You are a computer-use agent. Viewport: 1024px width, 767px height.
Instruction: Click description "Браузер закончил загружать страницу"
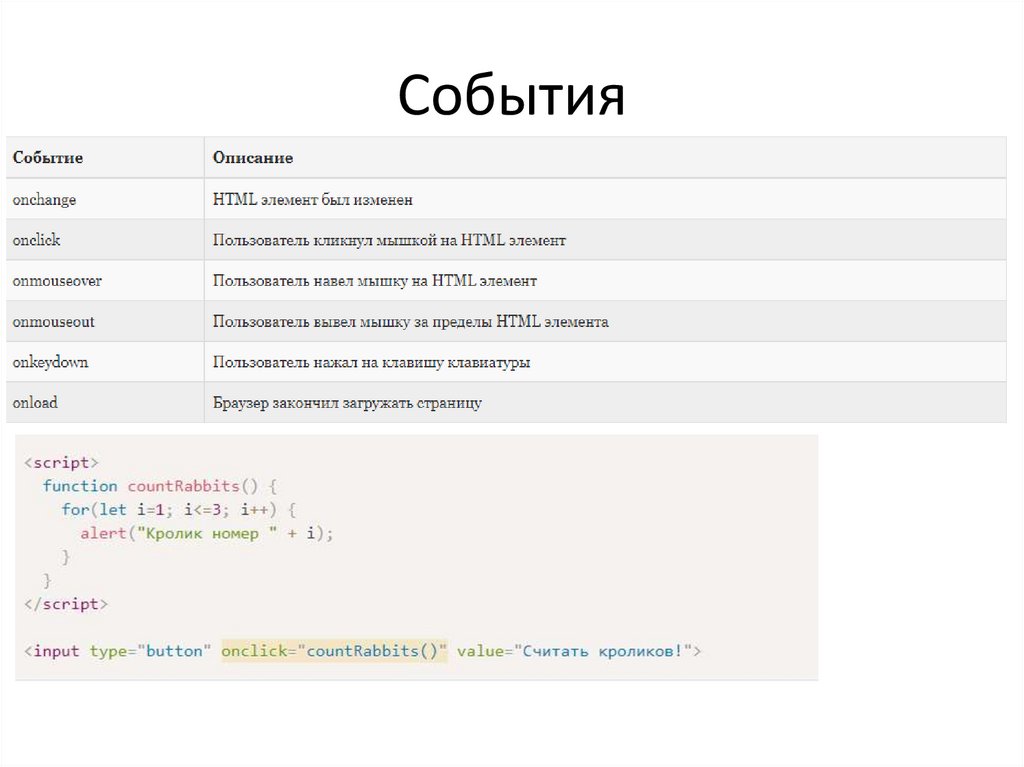click(x=347, y=402)
